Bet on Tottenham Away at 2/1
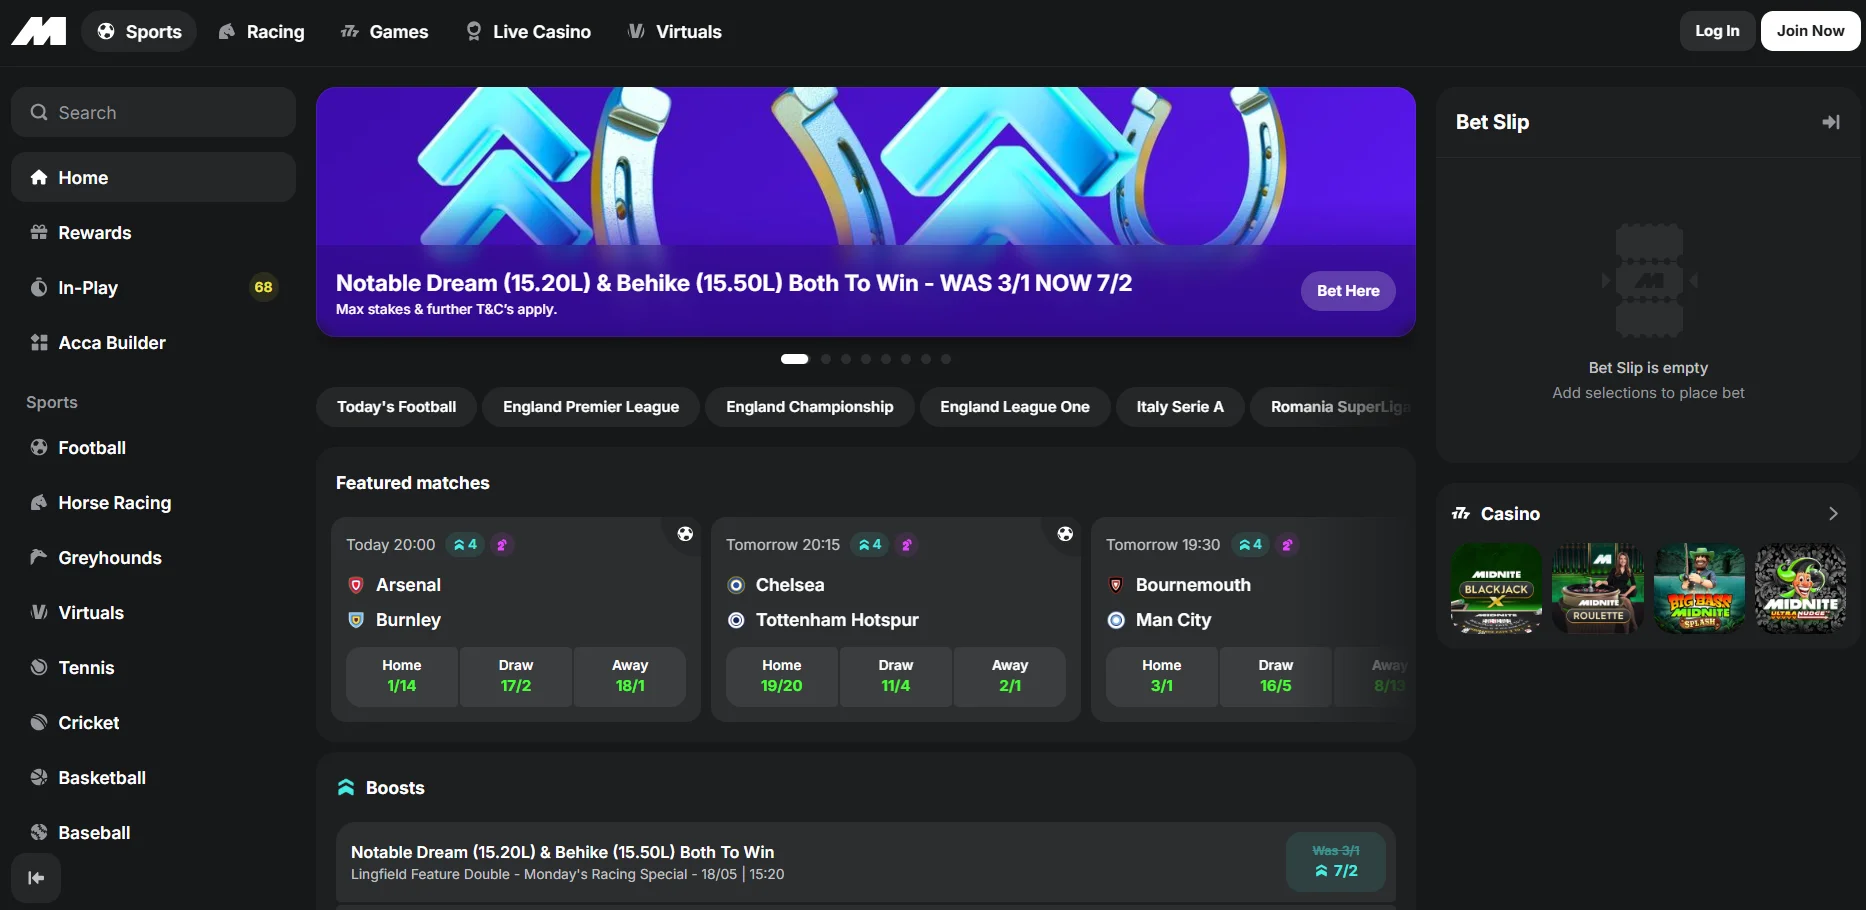The width and height of the screenshot is (1866, 910). (1010, 677)
